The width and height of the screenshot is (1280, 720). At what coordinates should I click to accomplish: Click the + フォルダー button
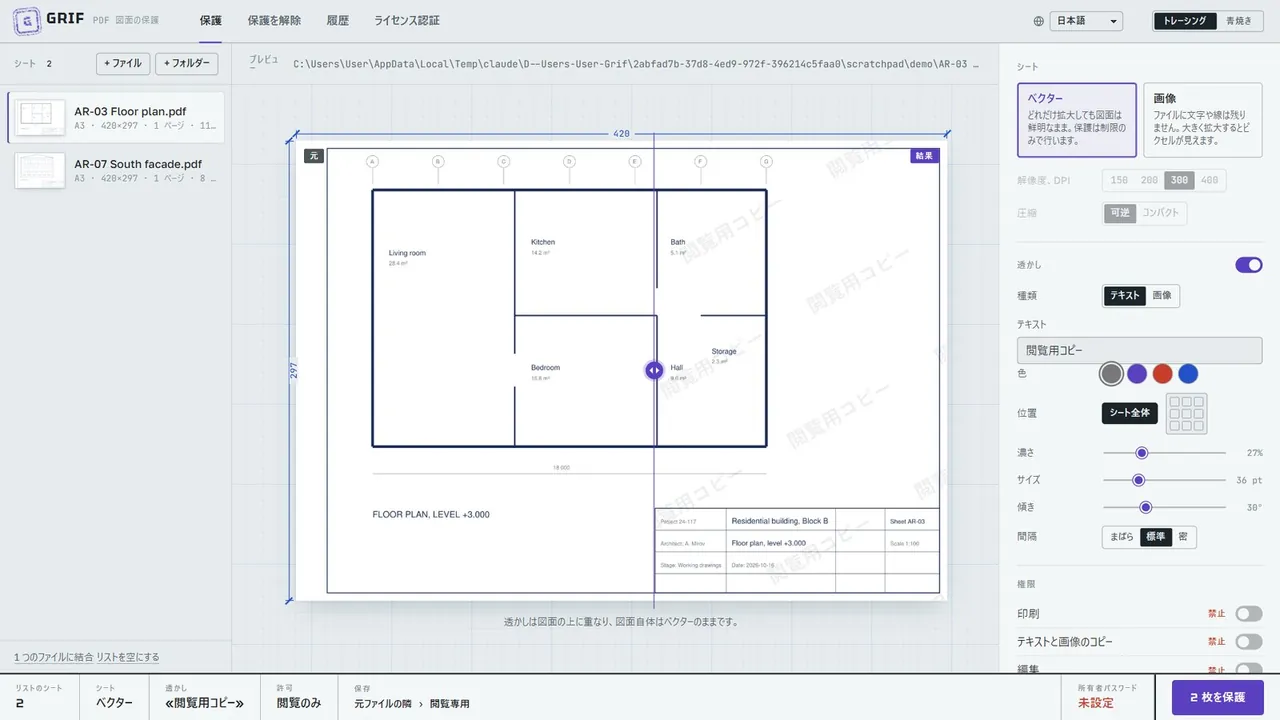pyautogui.click(x=187, y=63)
